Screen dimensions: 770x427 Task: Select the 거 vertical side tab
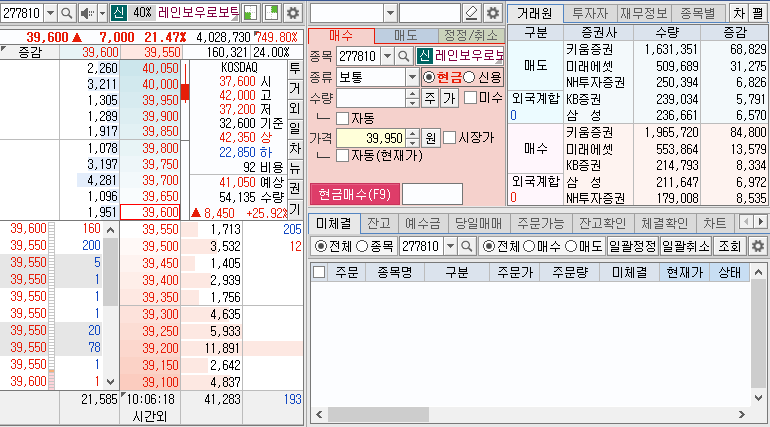pyautogui.click(x=295, y=88)
